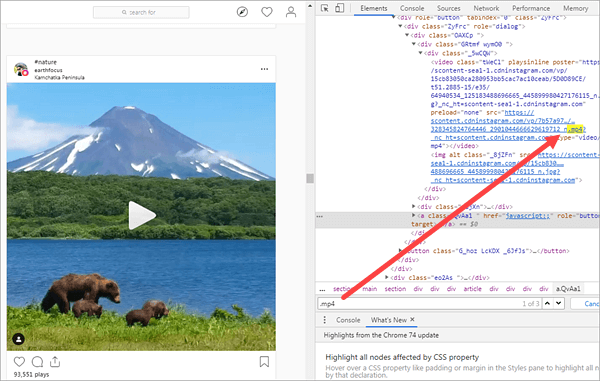Image resolution: width=600 pixels, height=382 pixels.
Task: Go to next search result arrow
Action: 559,304
